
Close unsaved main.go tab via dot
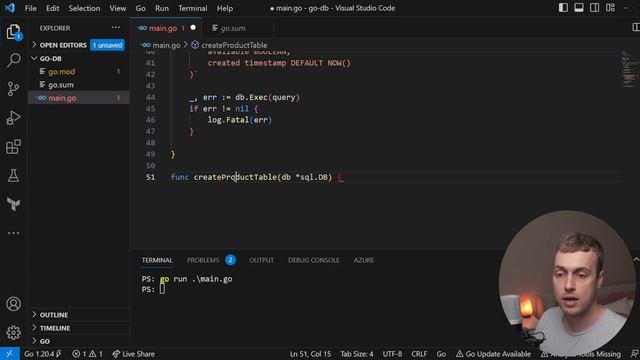tap(193, 28)
